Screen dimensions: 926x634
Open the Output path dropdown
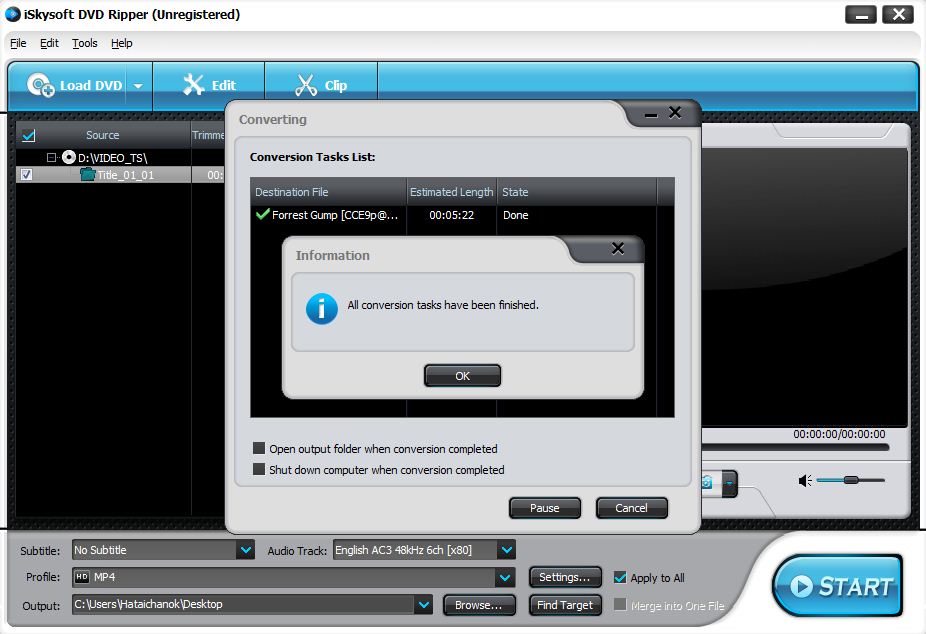(423, 604)
